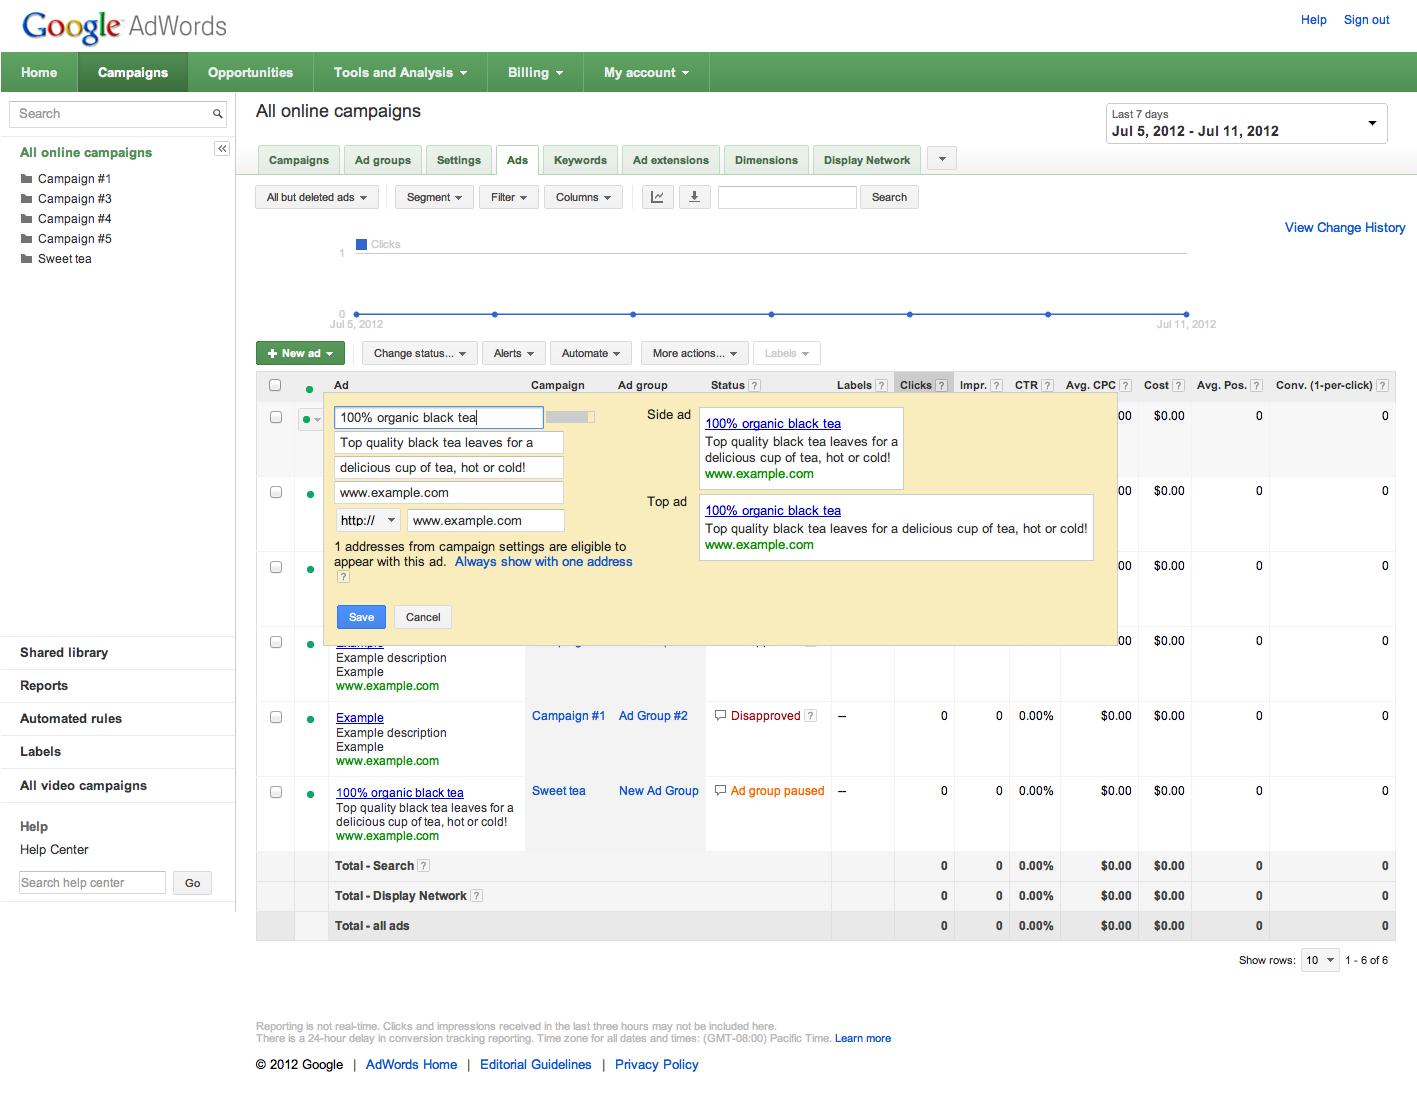The height and width of the screenshot is (1107, 1417).
Task: Click help icon beside Total - Search
Action: click(x=424, y=866)
